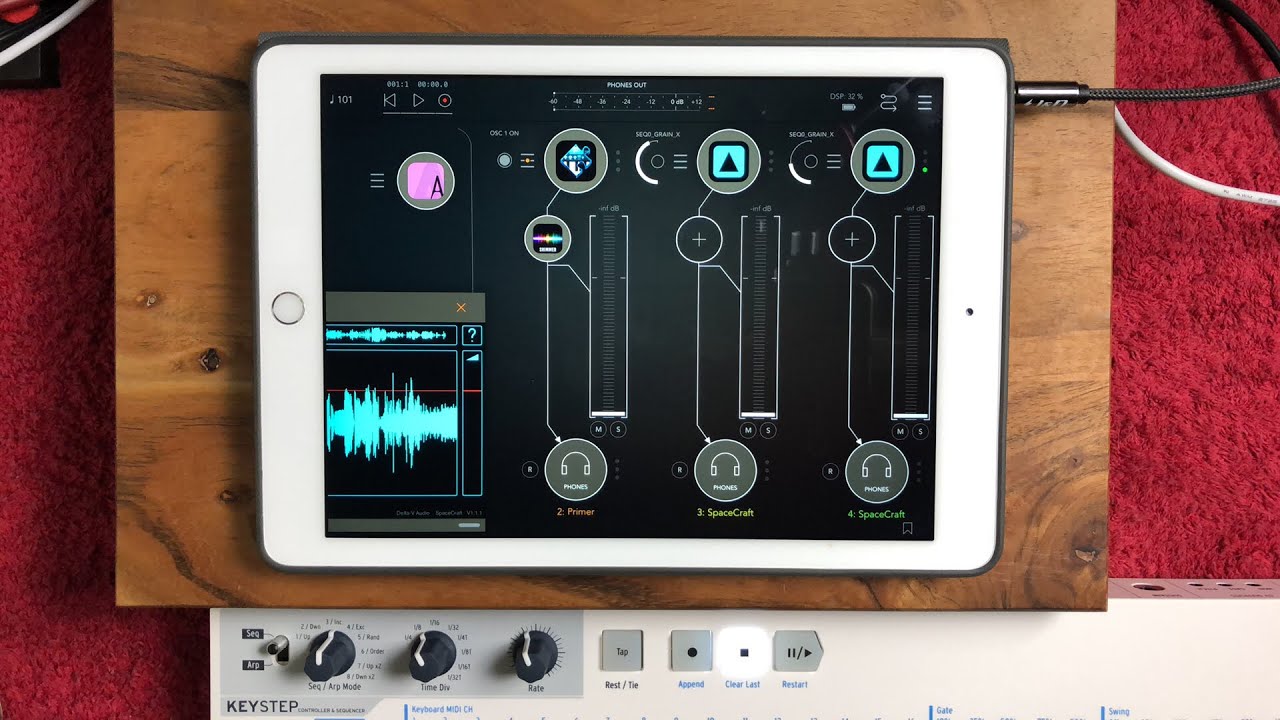Screen dimensions: 1280x720
Task: Tap dots beside channel 4 Phones output
Action: 918,470
